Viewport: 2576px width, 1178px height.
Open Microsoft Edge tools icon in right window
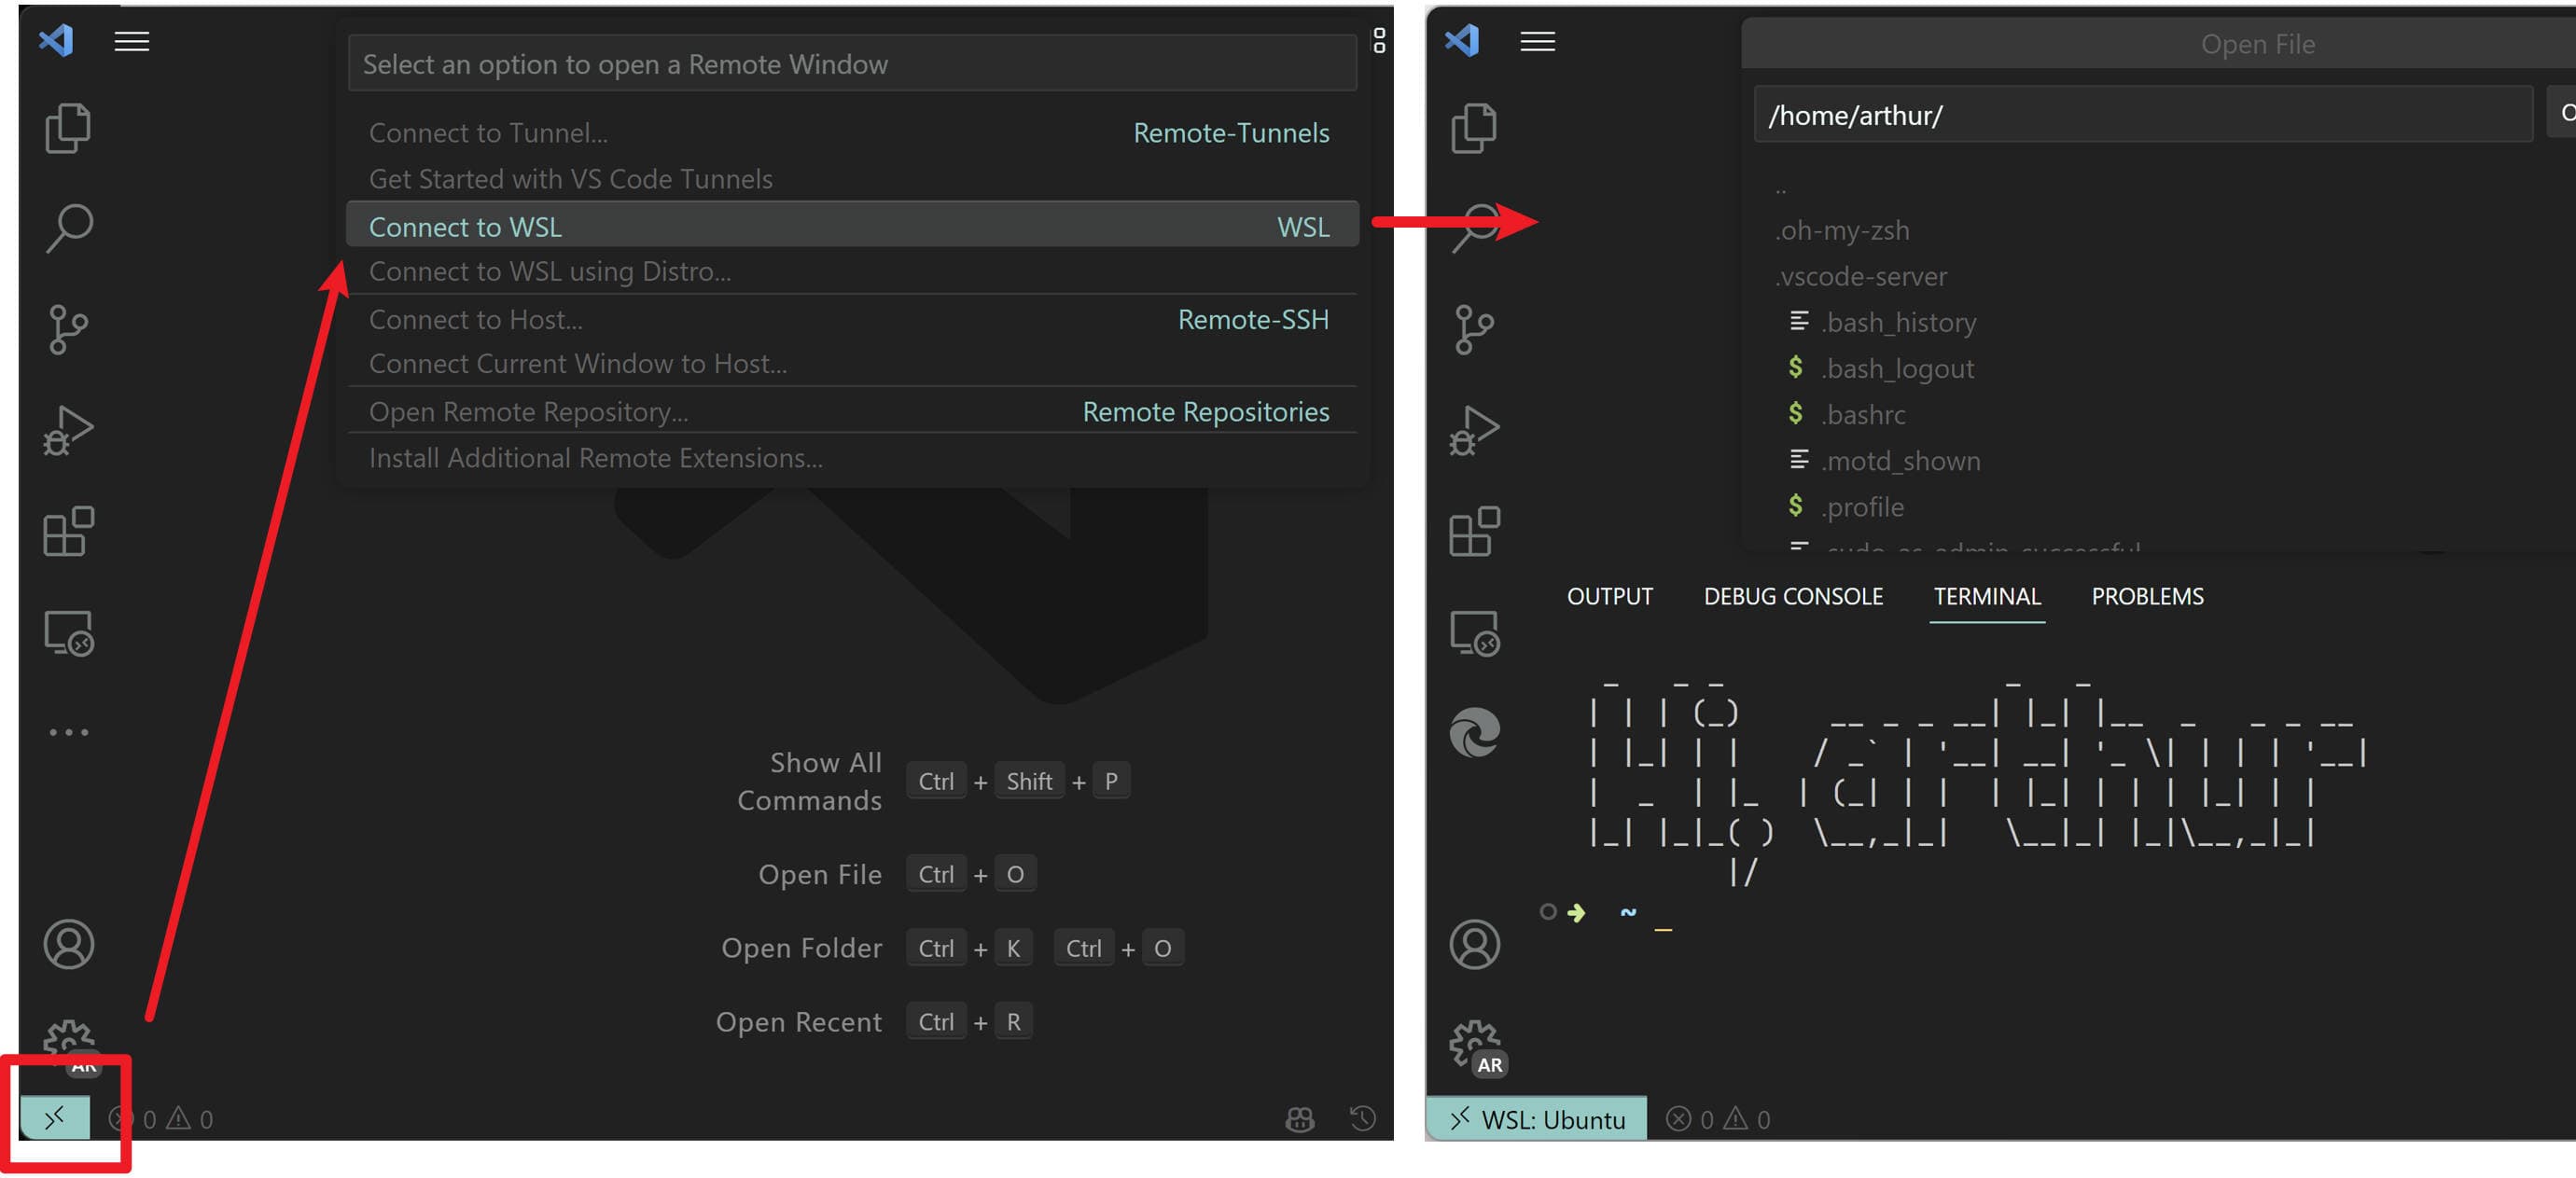coord(1475,732)
